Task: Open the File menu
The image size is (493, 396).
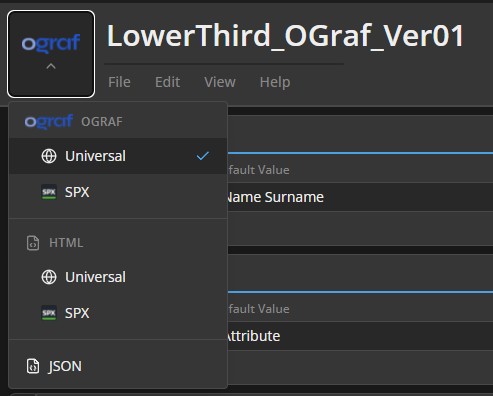Action: pos(119,82)
